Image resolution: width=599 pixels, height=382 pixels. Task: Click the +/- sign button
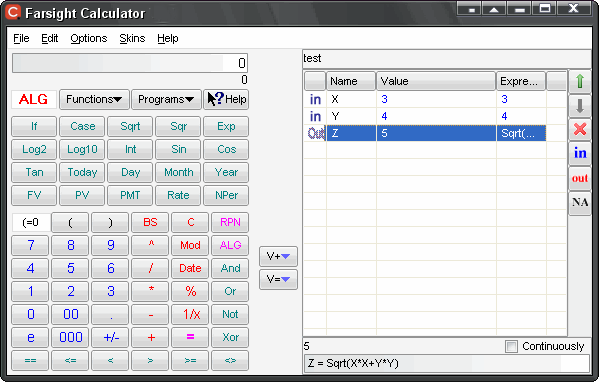110,337
